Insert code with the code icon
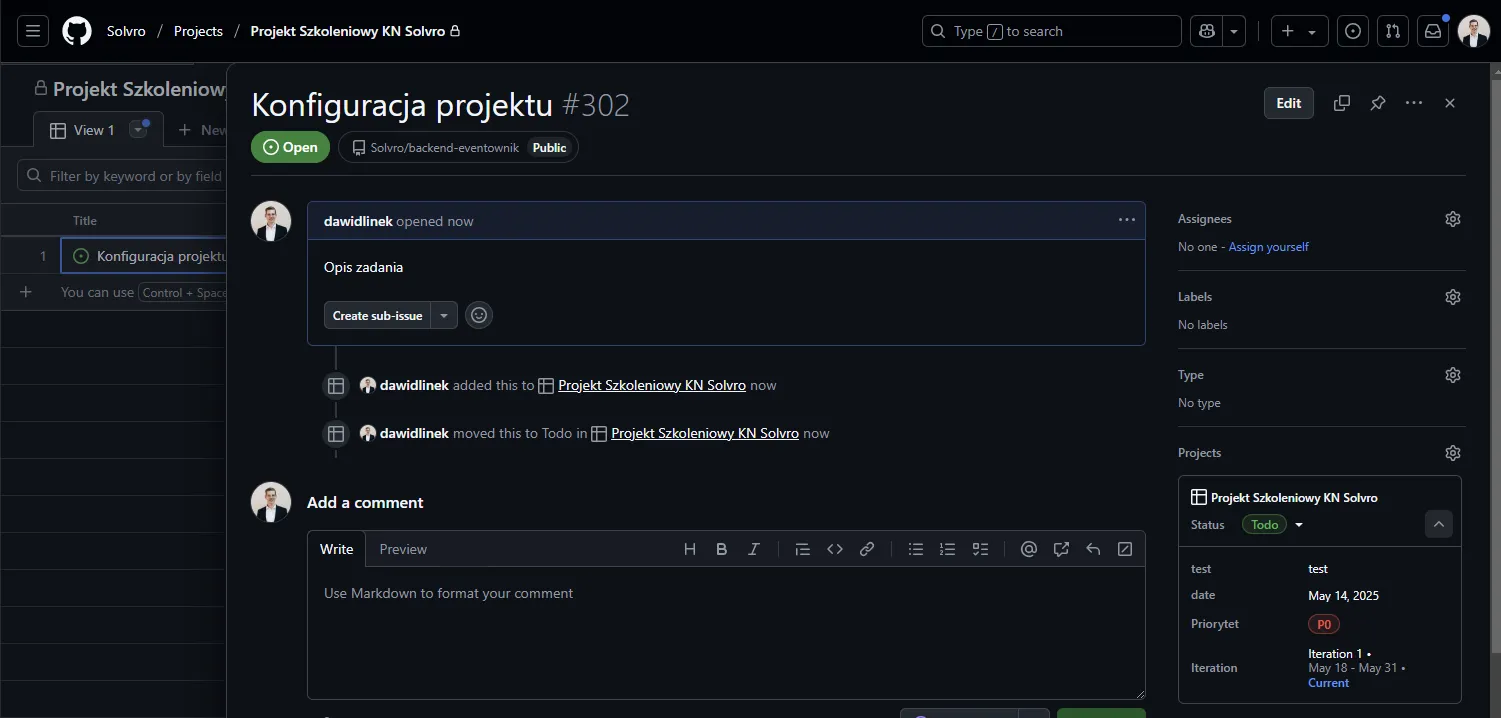1501x718 pixels. coord(834,549)
